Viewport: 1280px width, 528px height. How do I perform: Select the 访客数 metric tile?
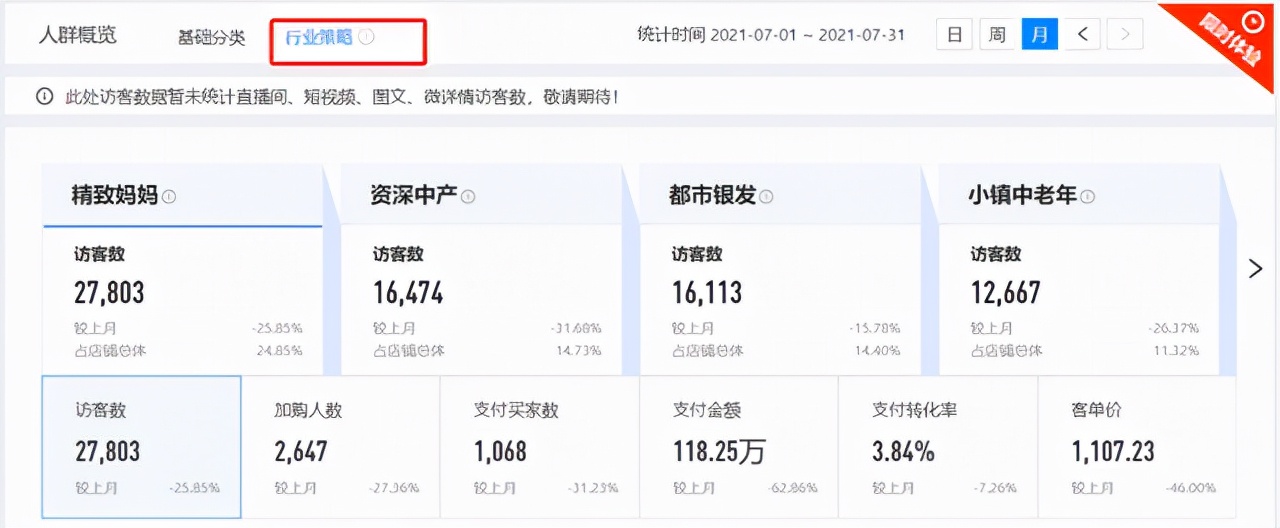pos(141,447)
